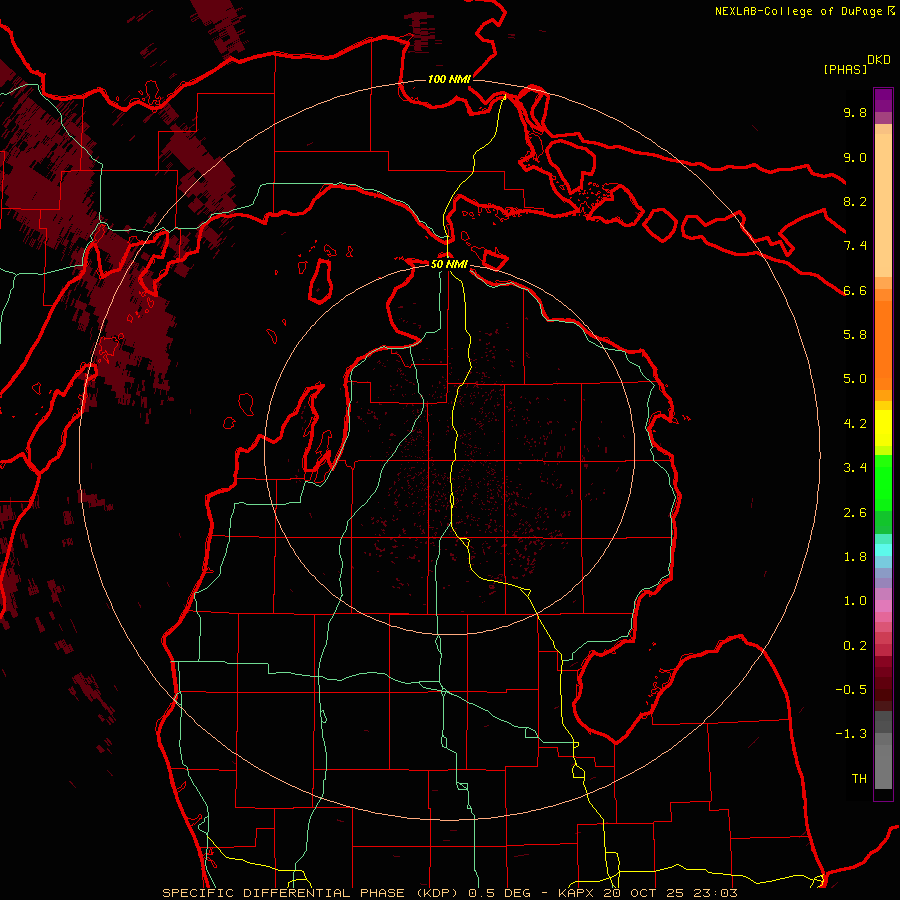Click the 23:03 timestamp in the caption
The width and height of the screenshot is (900, 900).
click(x=714, y=893)
